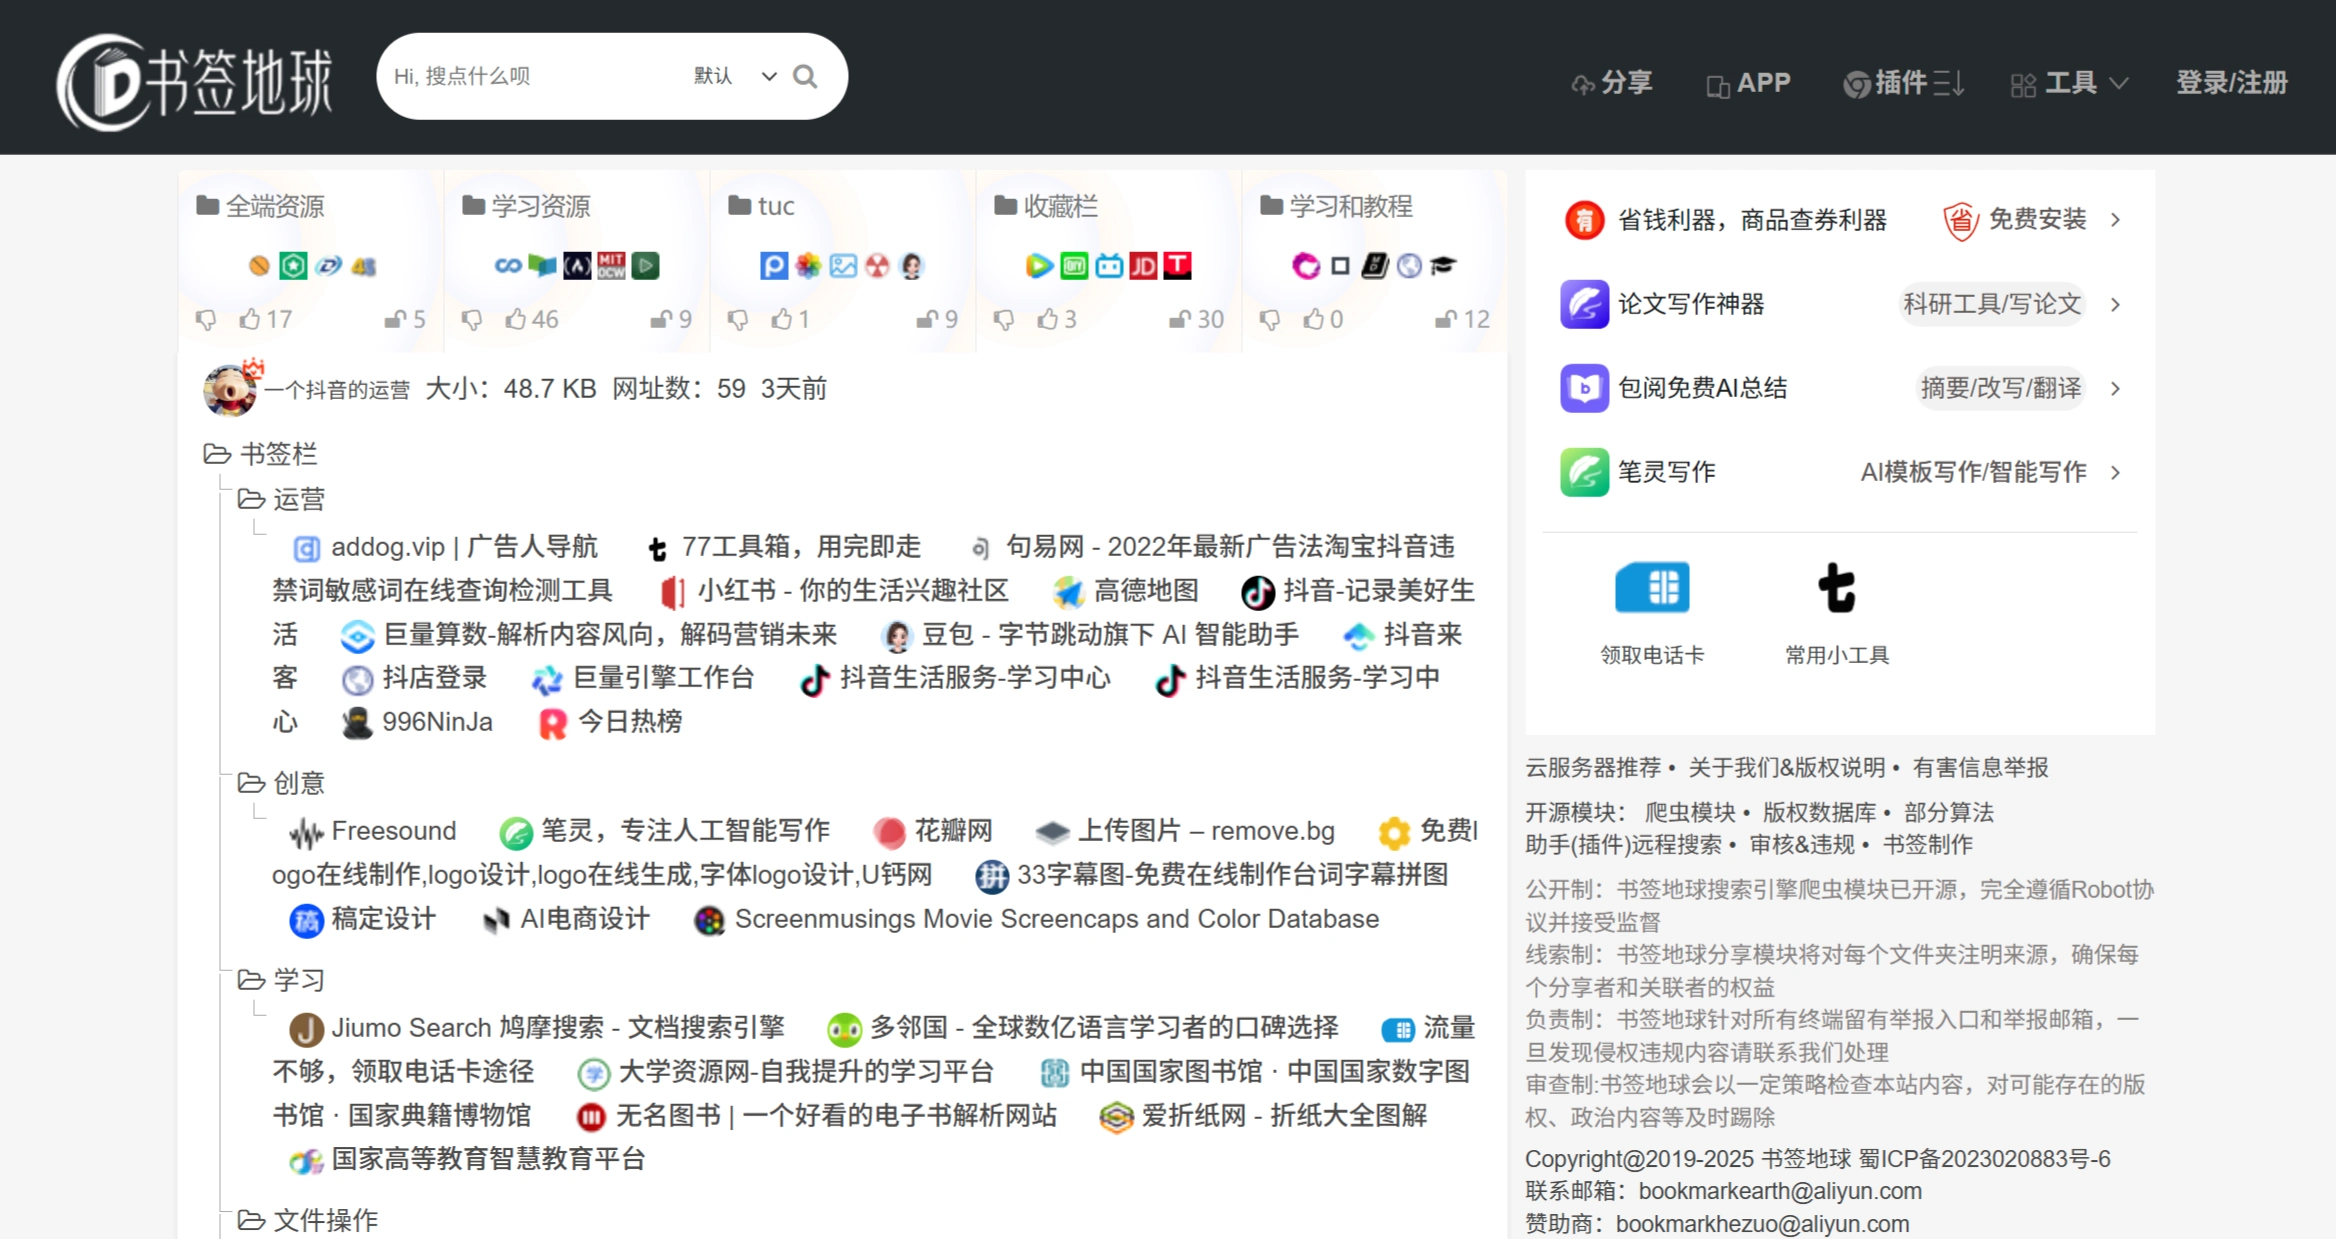Open the 高德地图 bookmark icon

coord(1068,592)
